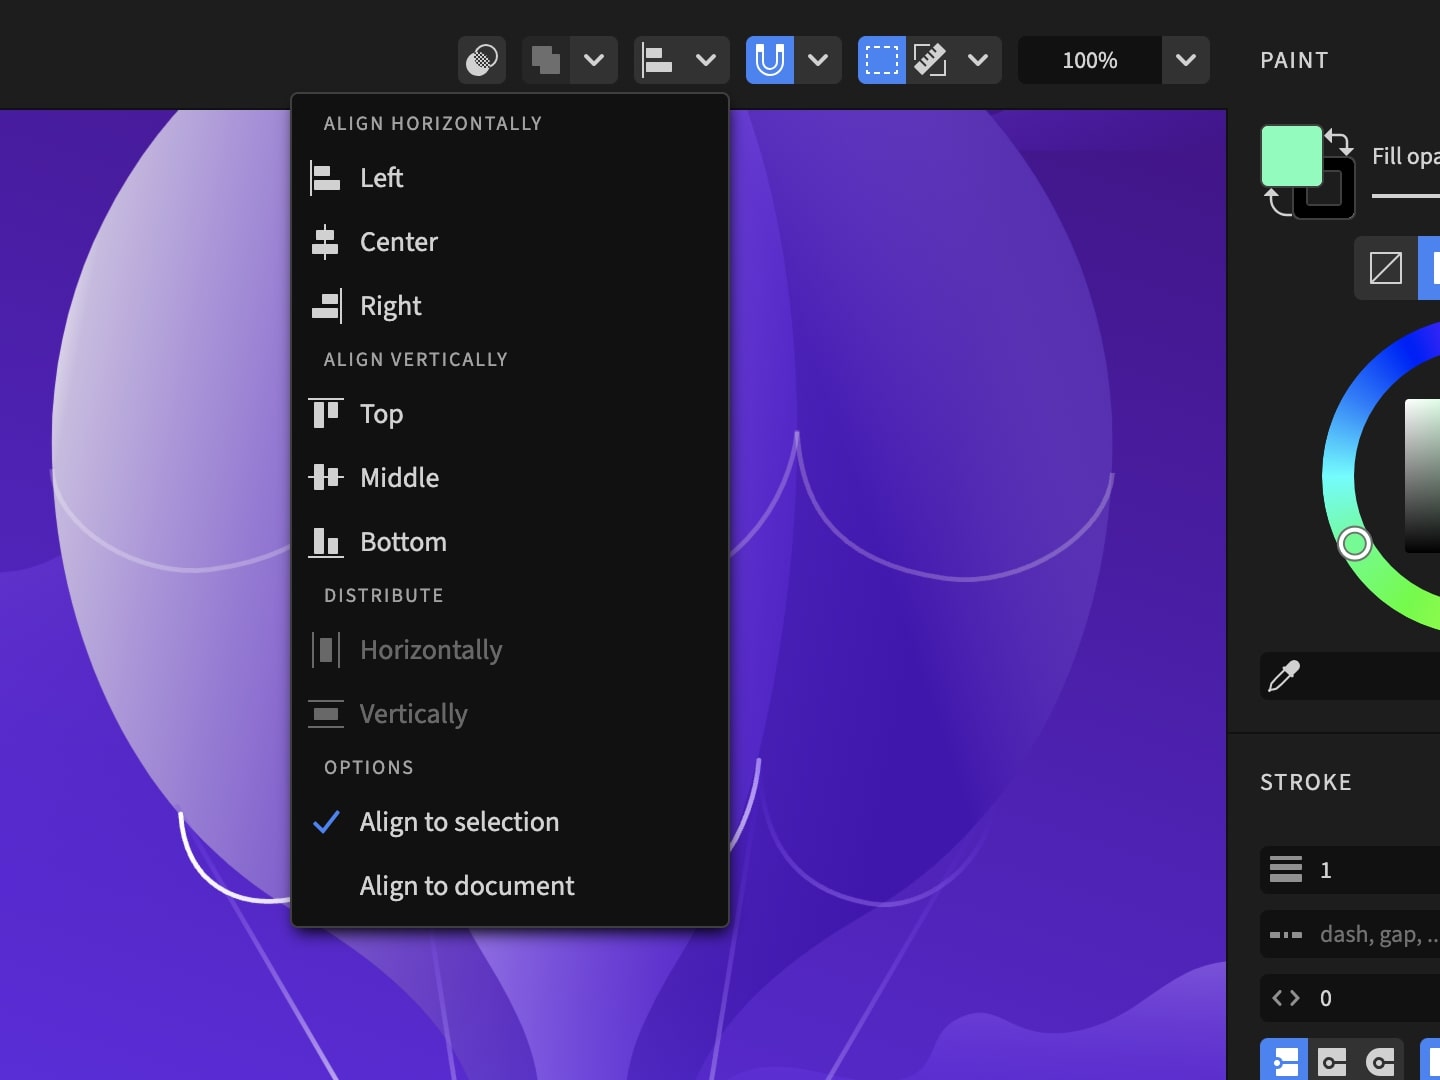Choose Left under Align Horizontally
The image size is (1440, 1080).
coord(510,178)
